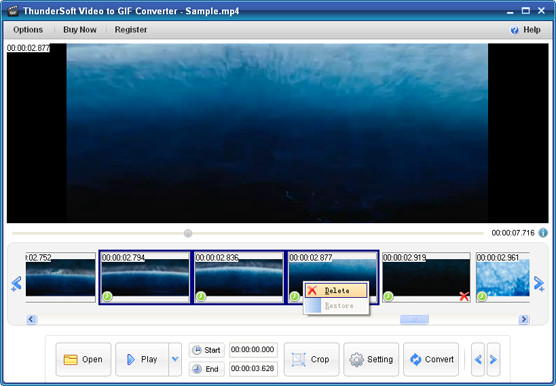Step to the previous frame using the blue left arrow
The image size is (556, 386).
click(x=478, y=359)
